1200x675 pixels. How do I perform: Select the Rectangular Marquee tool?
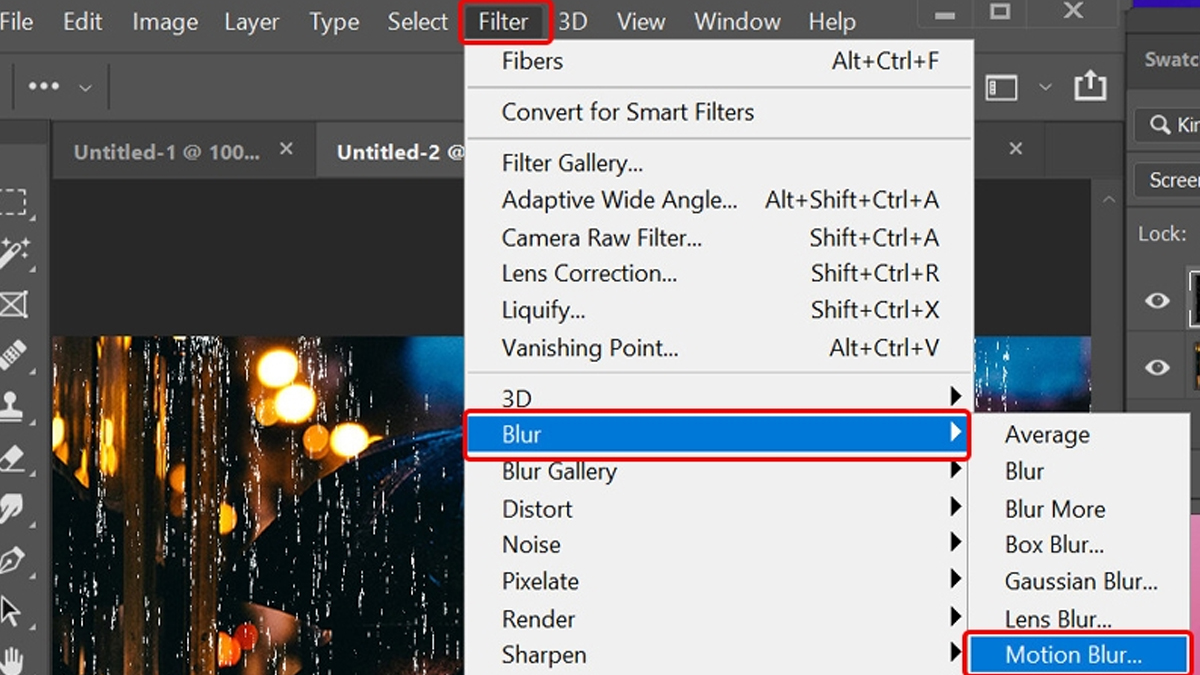pyautogui.click(x=14, y=203)
